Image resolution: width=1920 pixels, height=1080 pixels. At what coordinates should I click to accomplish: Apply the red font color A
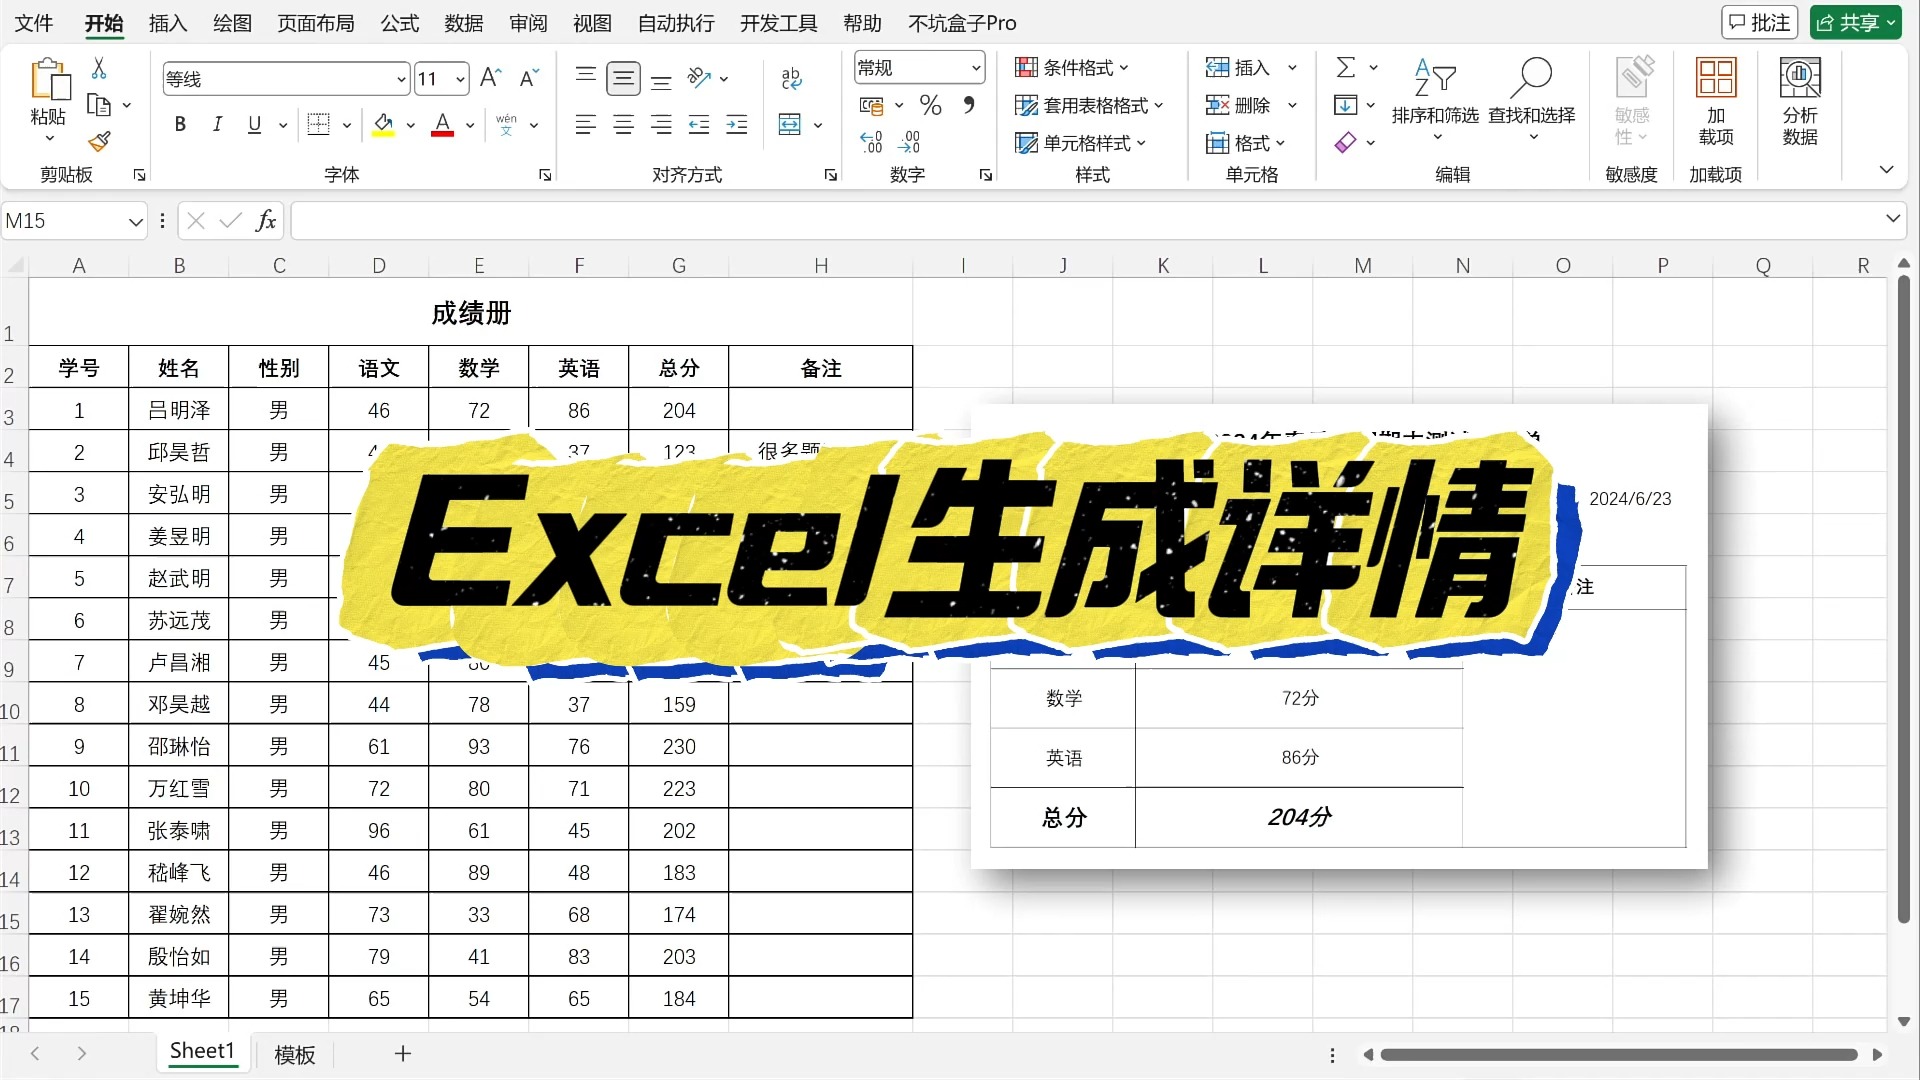(x=442, y=124)
